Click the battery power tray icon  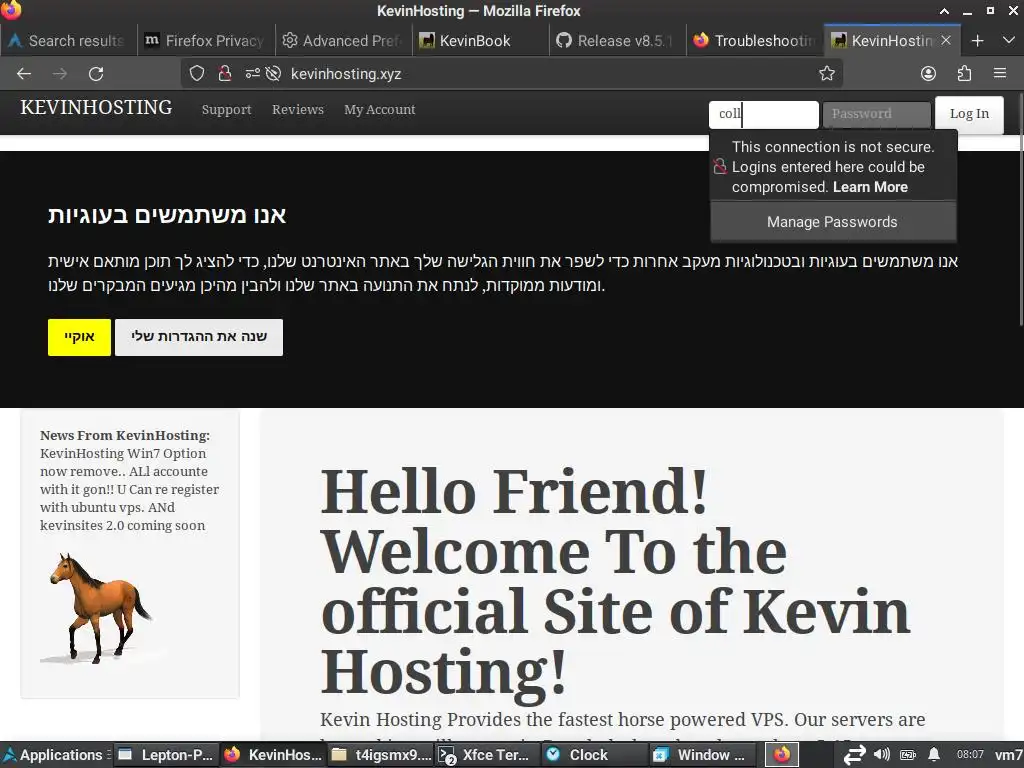tap(908, 755)
